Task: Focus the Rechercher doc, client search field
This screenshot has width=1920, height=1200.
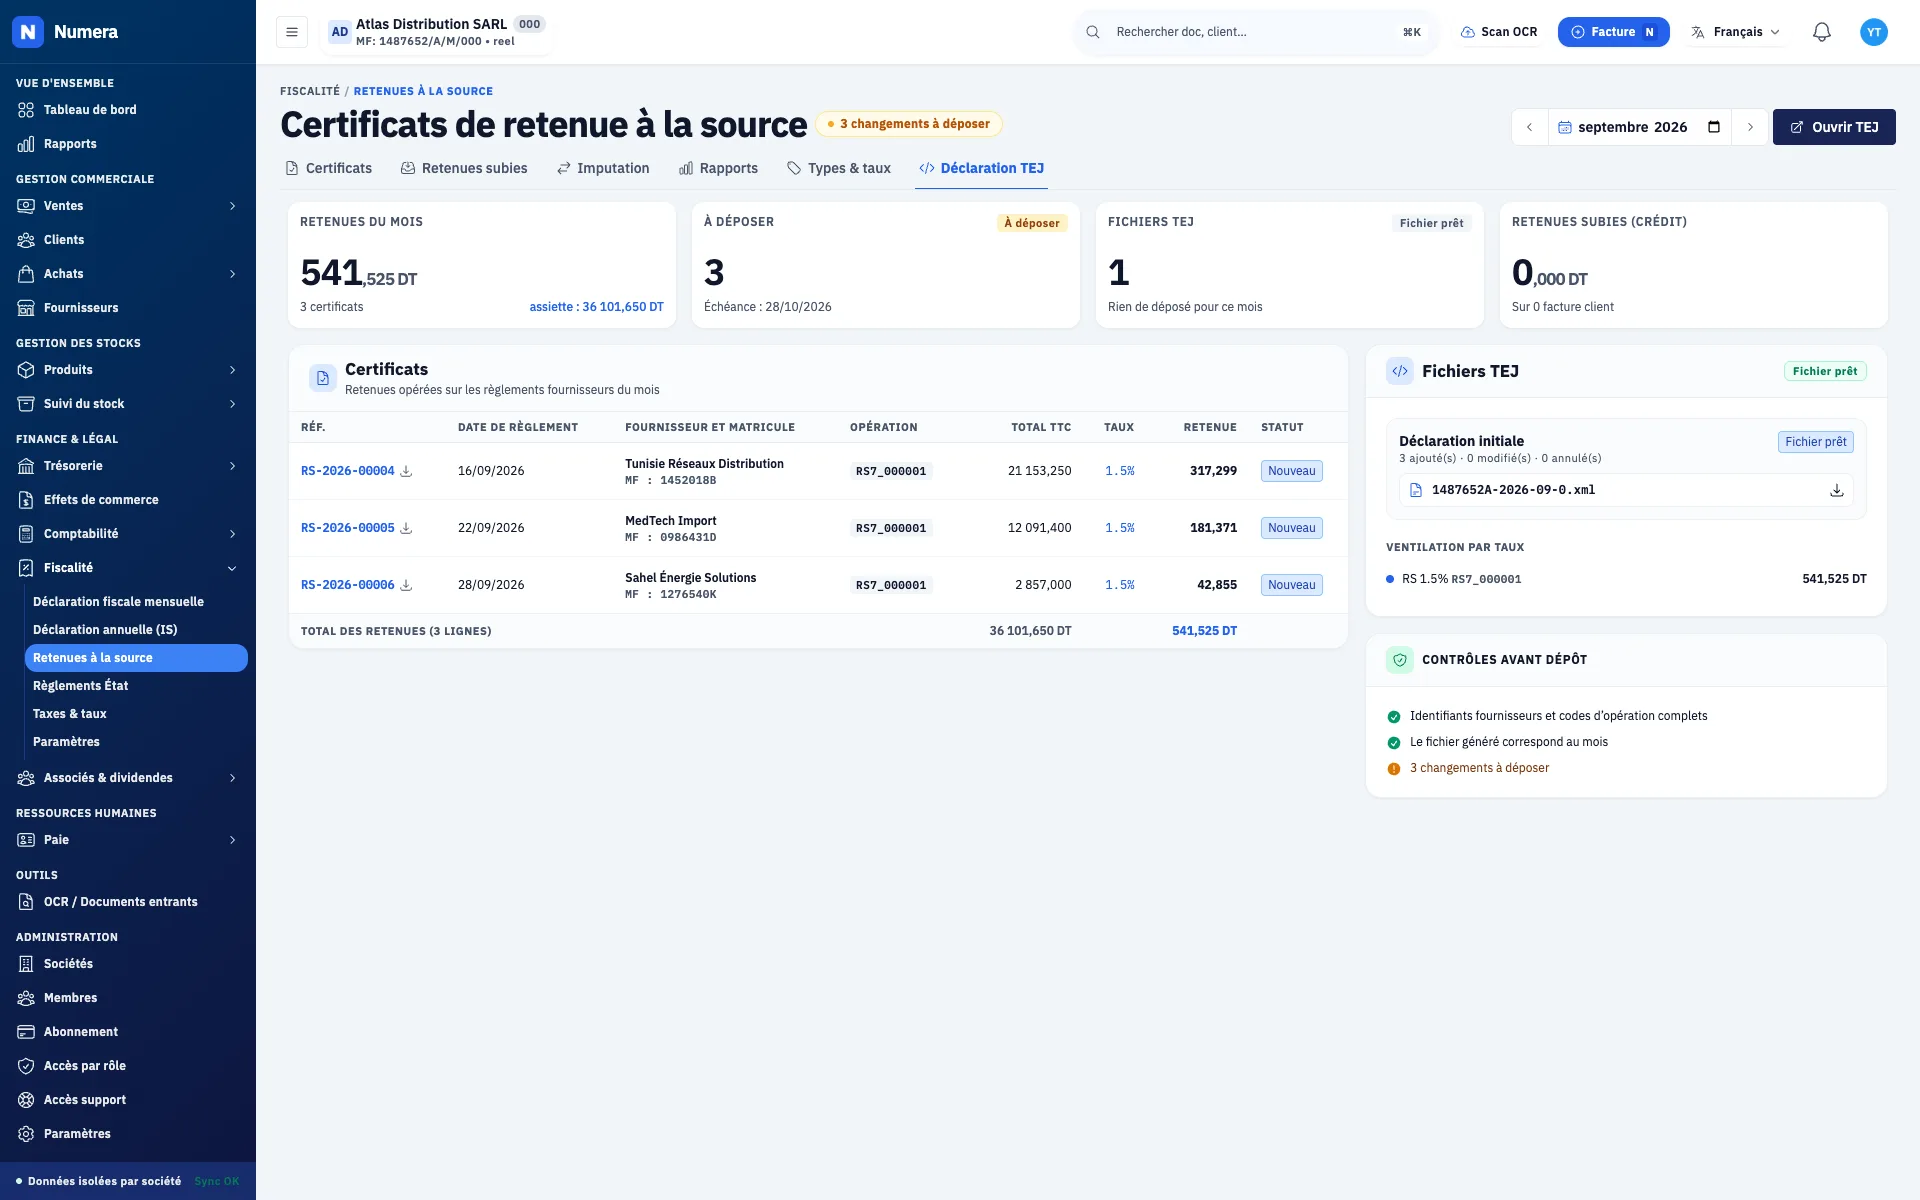Action: click(x=1256, y=32)
